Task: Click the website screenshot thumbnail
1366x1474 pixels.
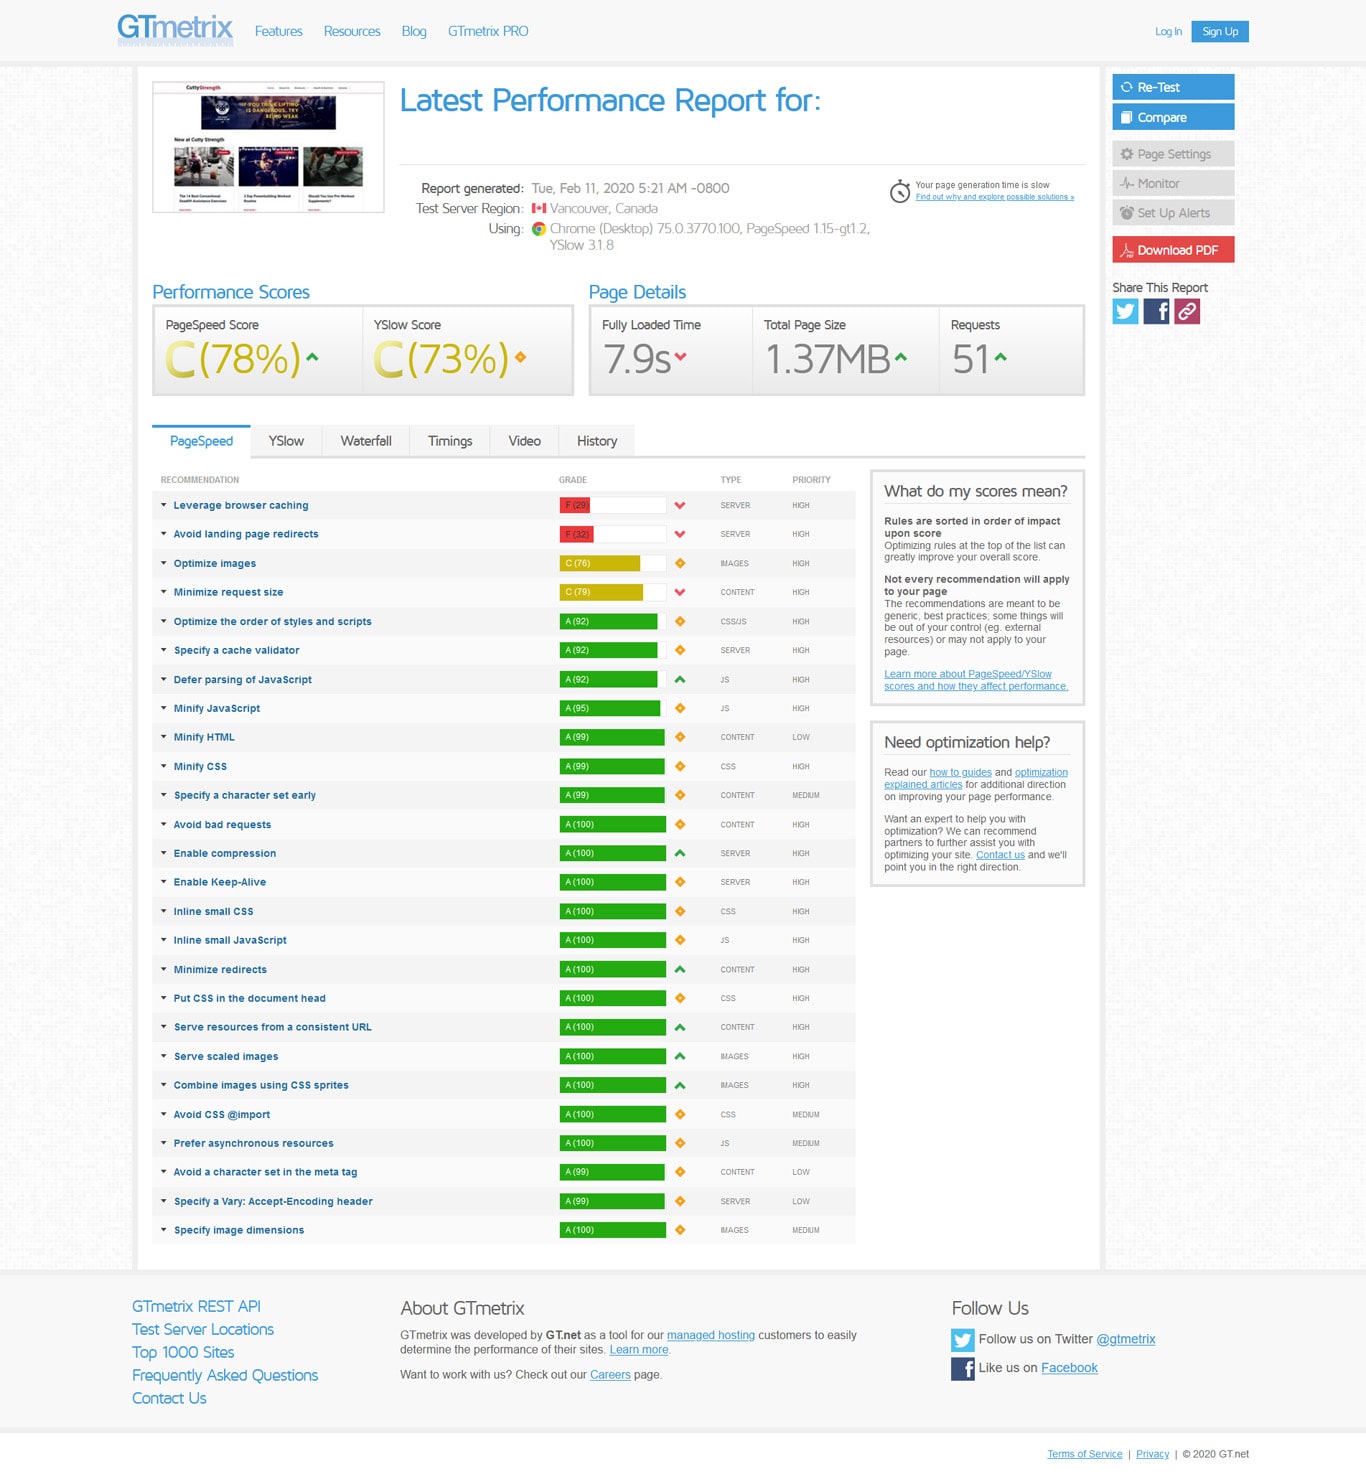Action: (x=268, y=147)
